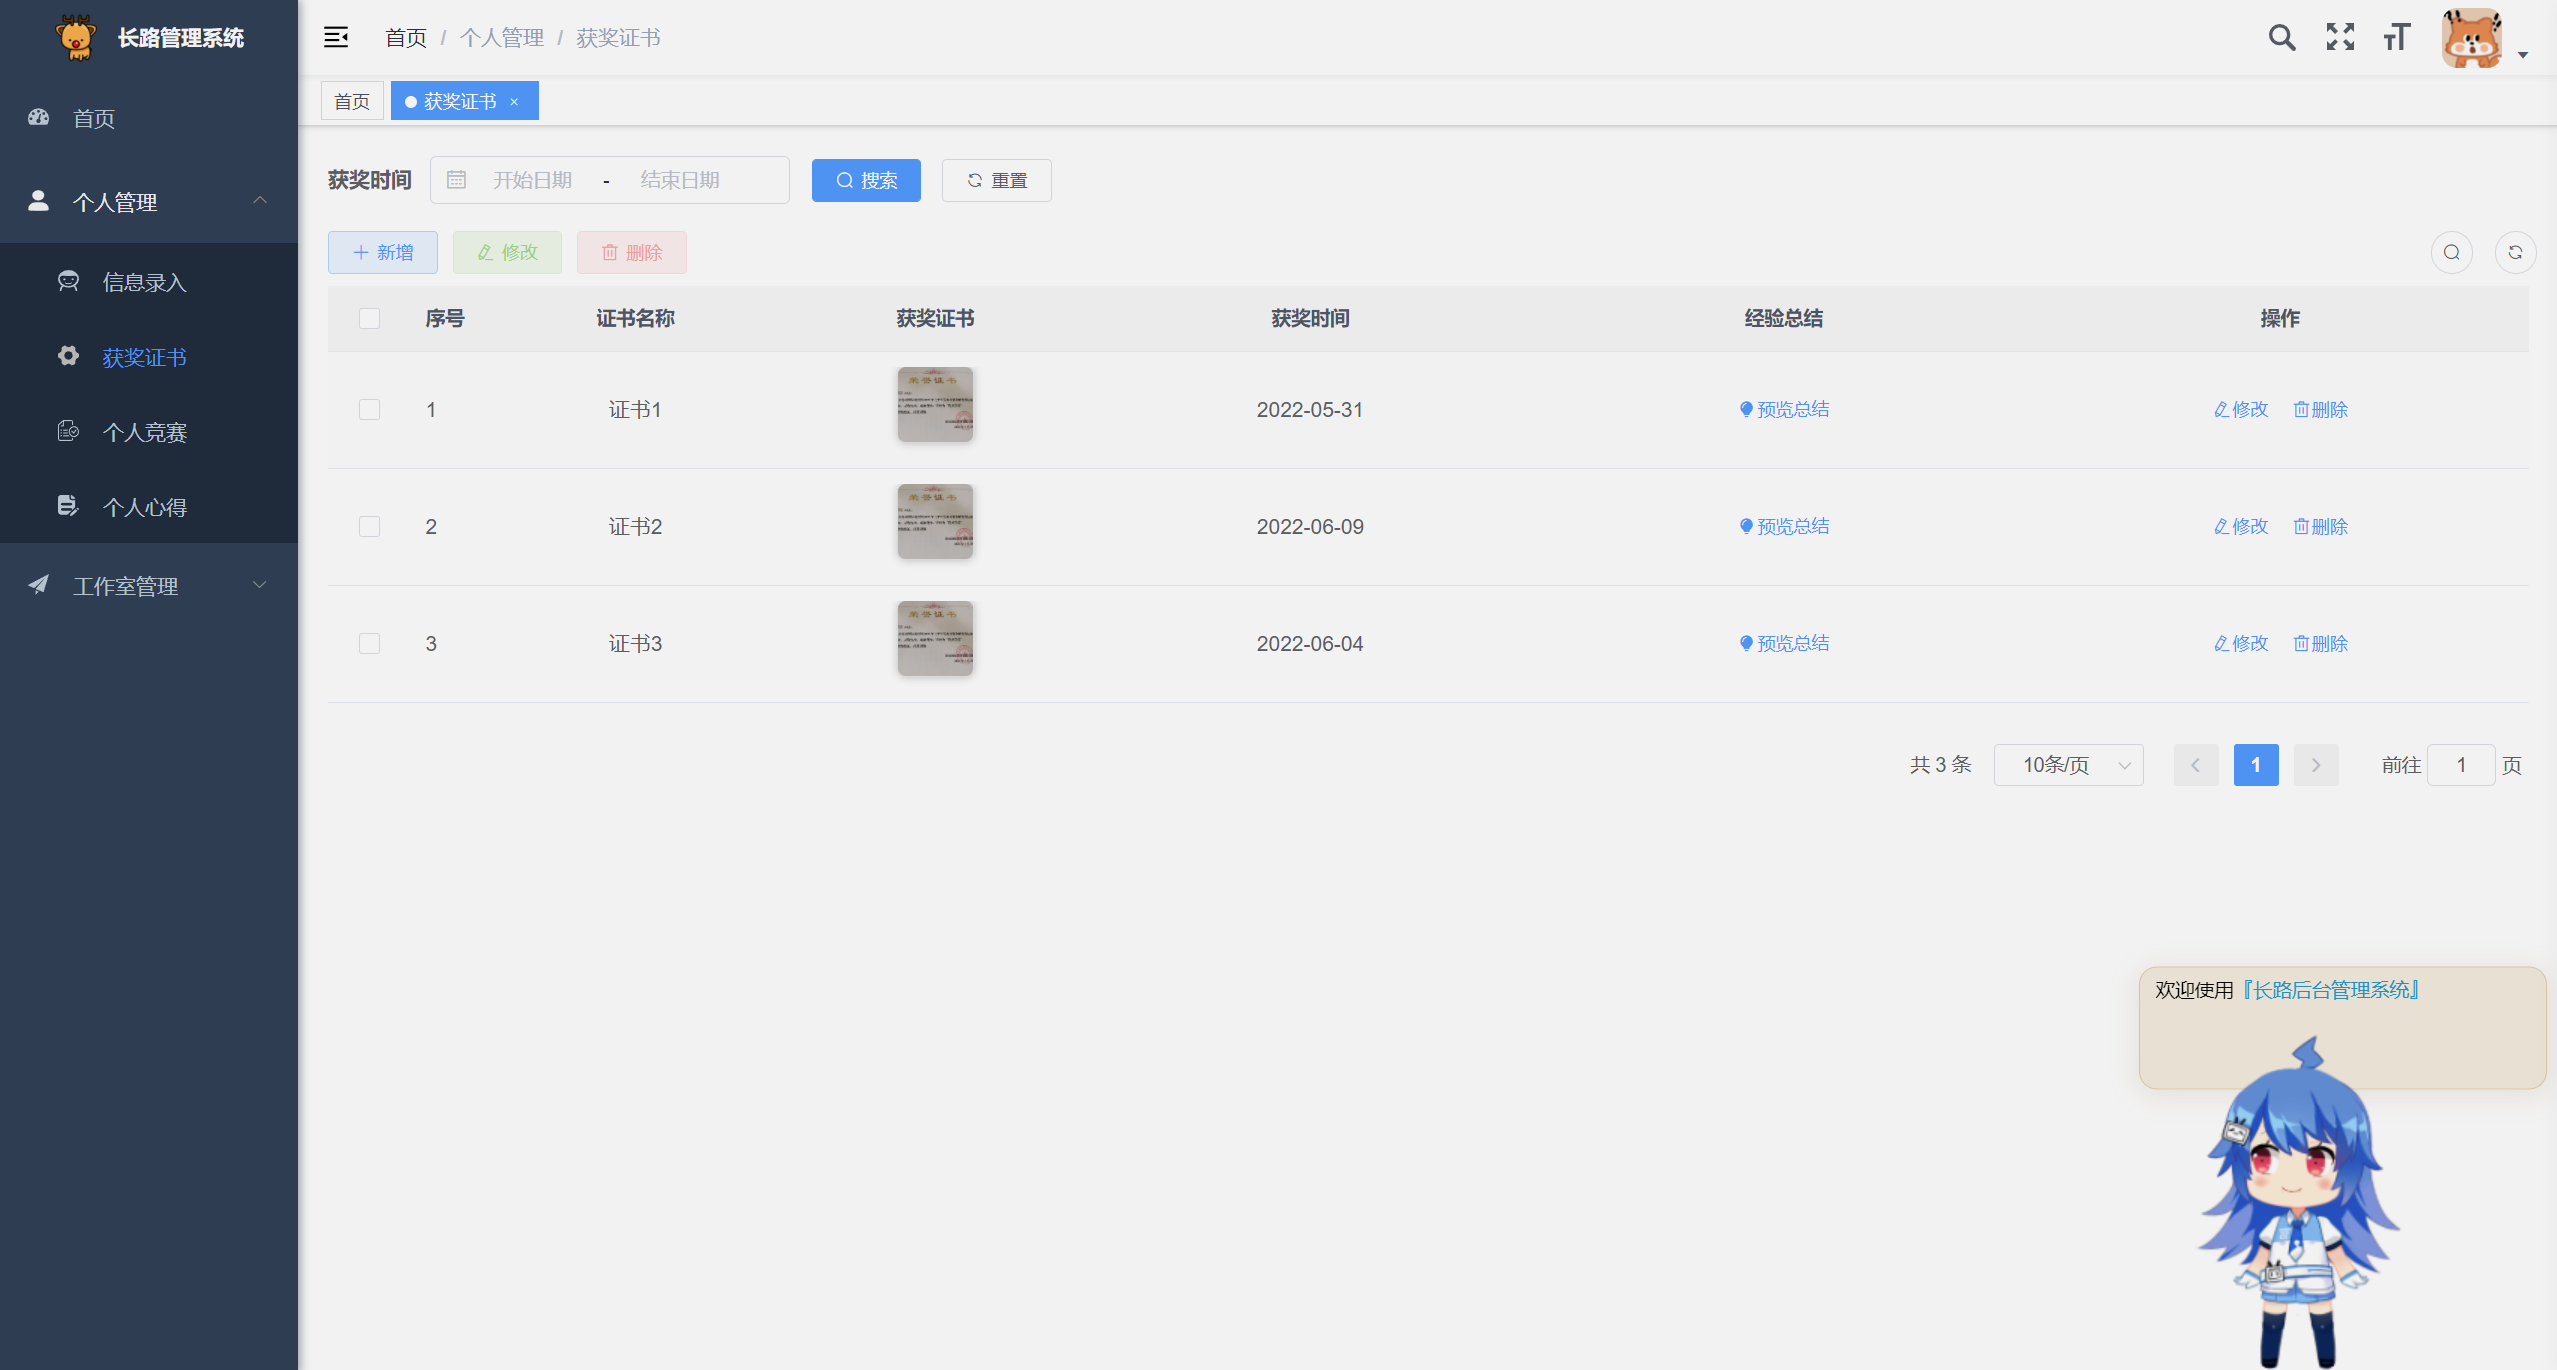Viewport: 2557px width, 1370px height.
Task: Toggle fullscreen mode icon
Action: tap(2340, 38)
